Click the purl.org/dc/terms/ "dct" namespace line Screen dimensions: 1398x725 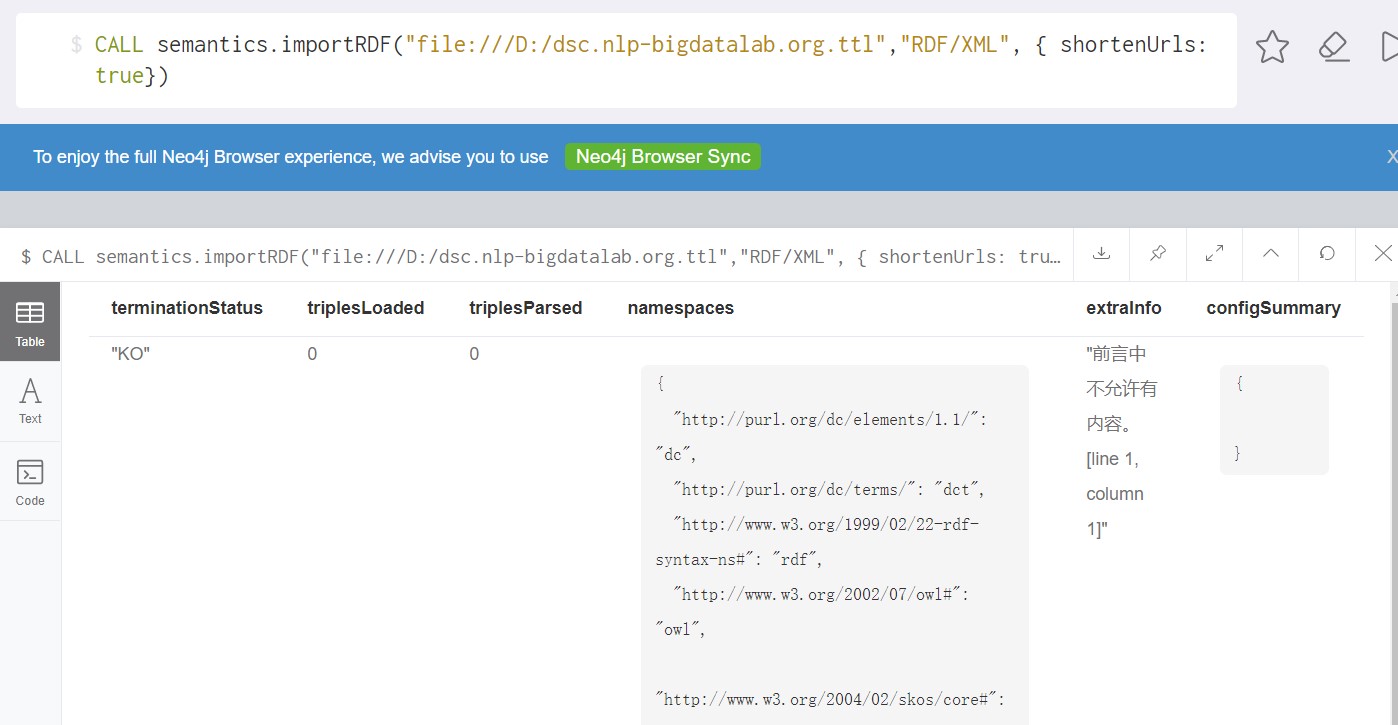pyautogui.click(x=830, y=490)
